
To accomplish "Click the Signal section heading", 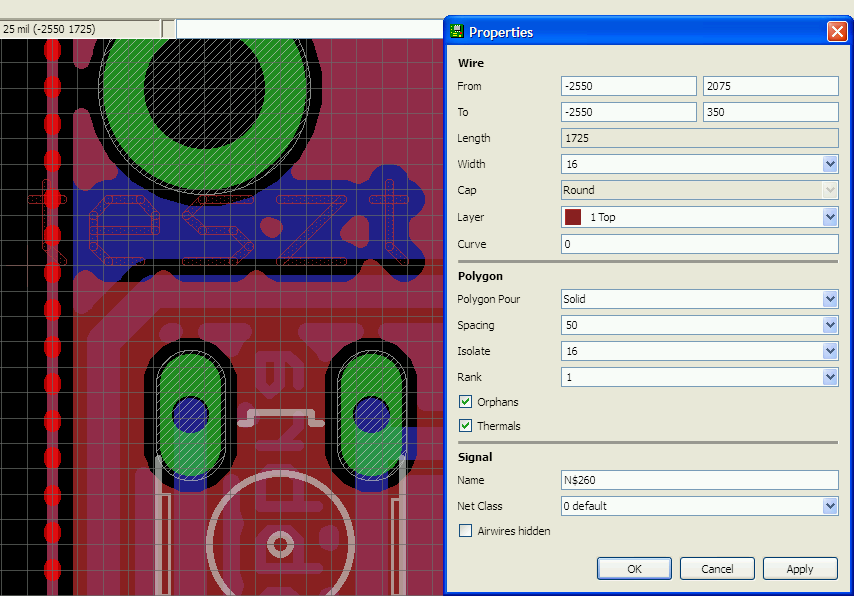I will (475, 457).
